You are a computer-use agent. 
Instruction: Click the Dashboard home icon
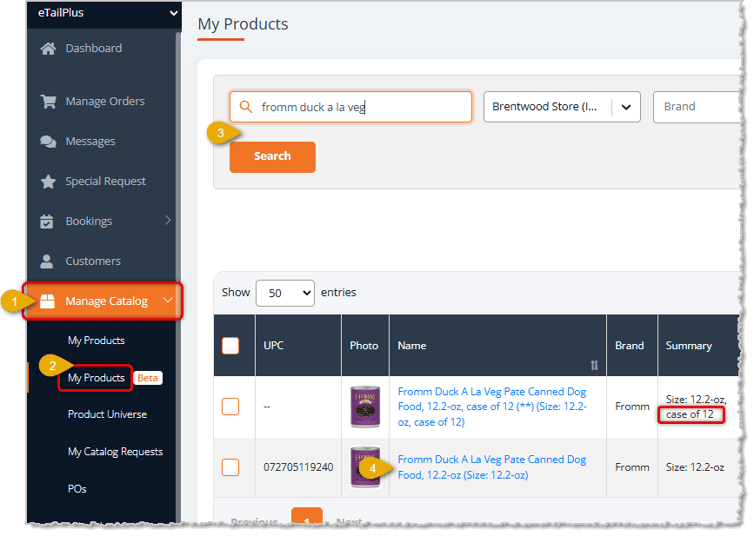point(48,49)
